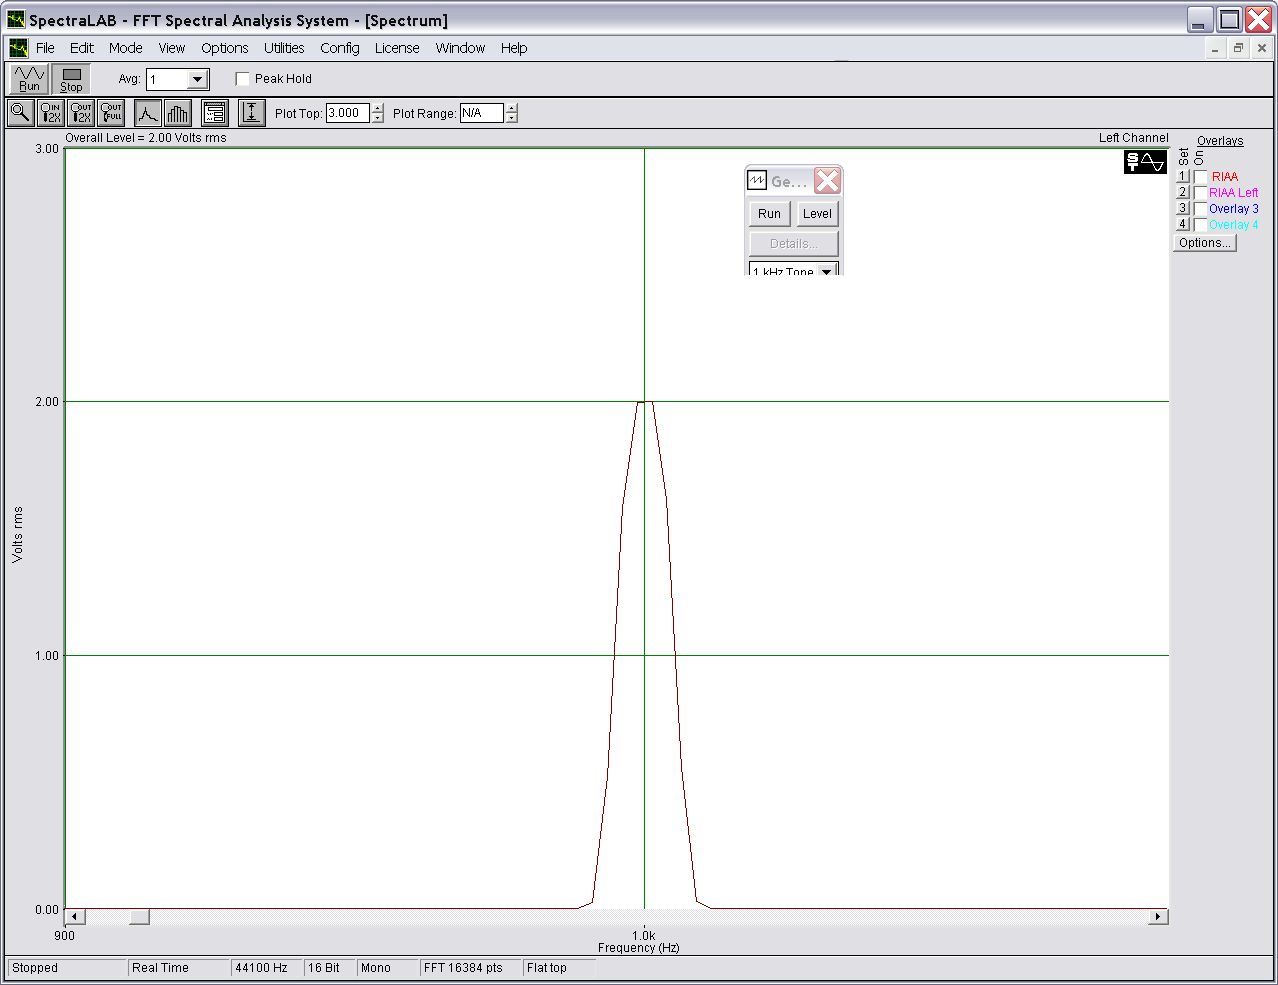Start the analyzer with the Run toolbar button

pos(29,79)
